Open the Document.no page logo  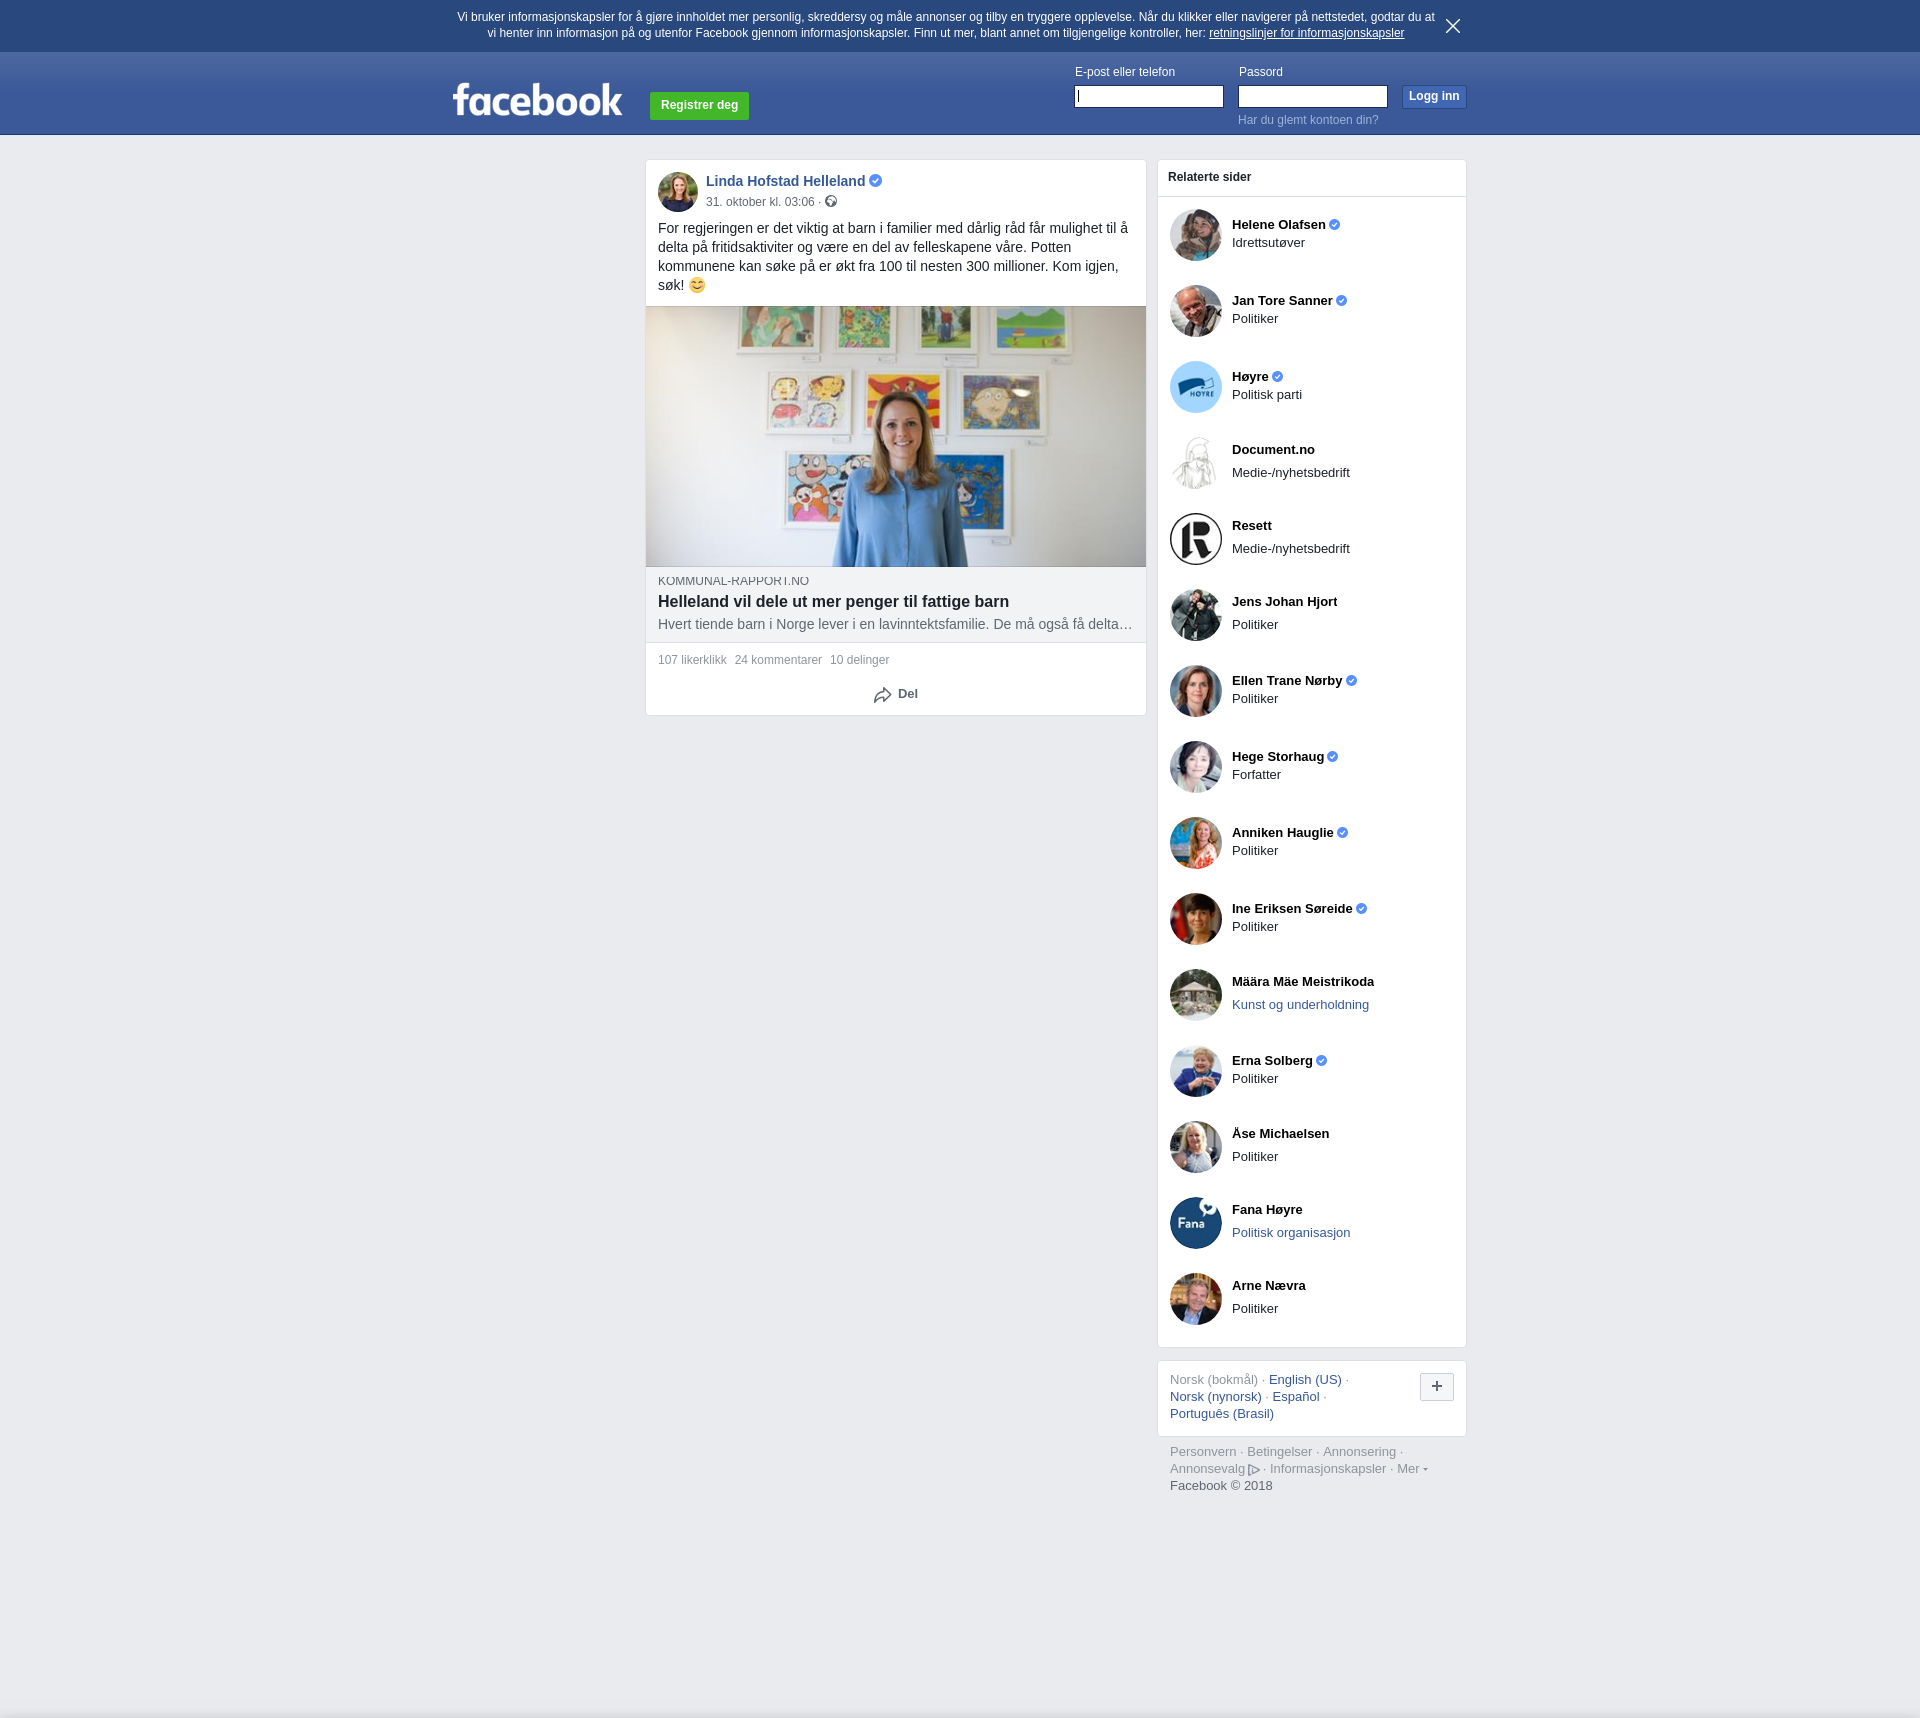click(x=1196, y=463)
